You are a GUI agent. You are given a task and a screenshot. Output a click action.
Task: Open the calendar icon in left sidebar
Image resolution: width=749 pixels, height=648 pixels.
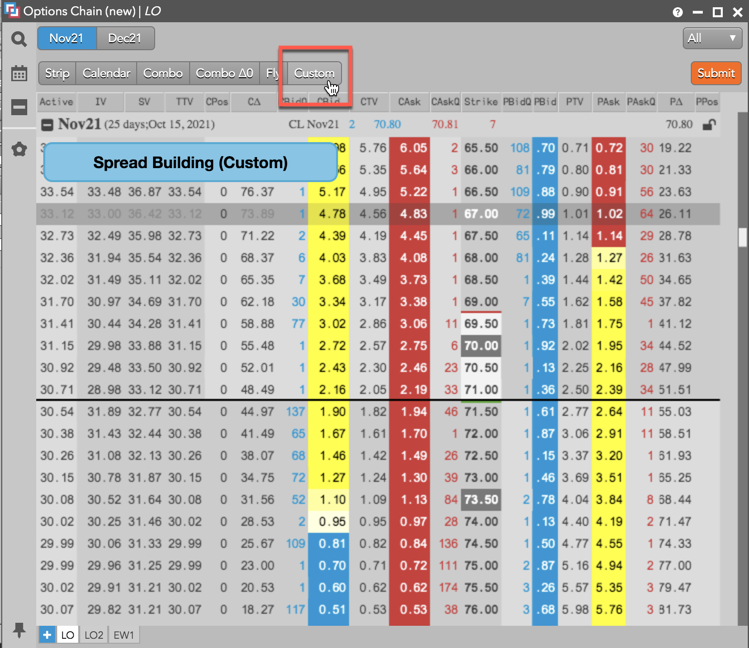[x=19, y=74]
